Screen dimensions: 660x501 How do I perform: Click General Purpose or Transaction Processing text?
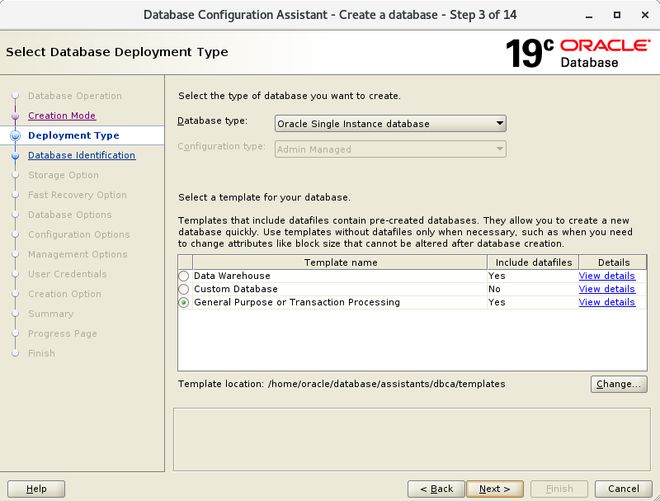[297, 302]
